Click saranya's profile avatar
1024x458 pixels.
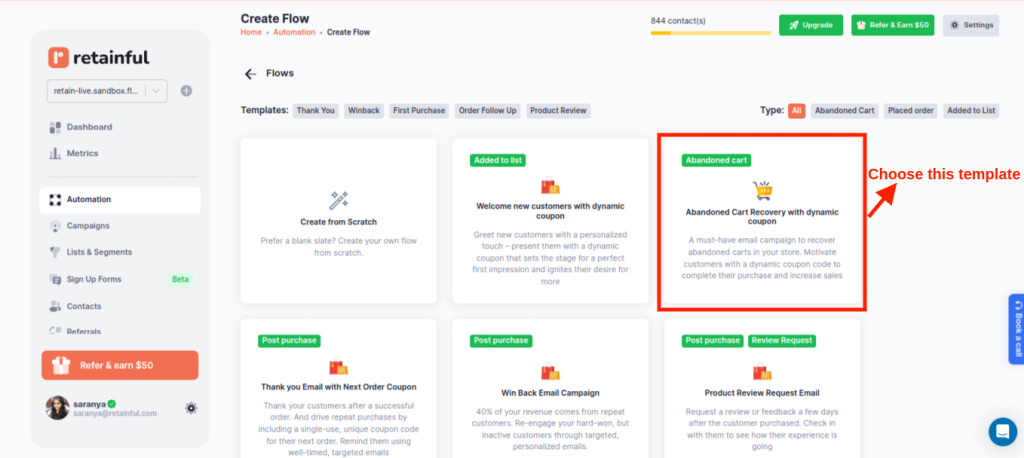(x=57, y=408)
